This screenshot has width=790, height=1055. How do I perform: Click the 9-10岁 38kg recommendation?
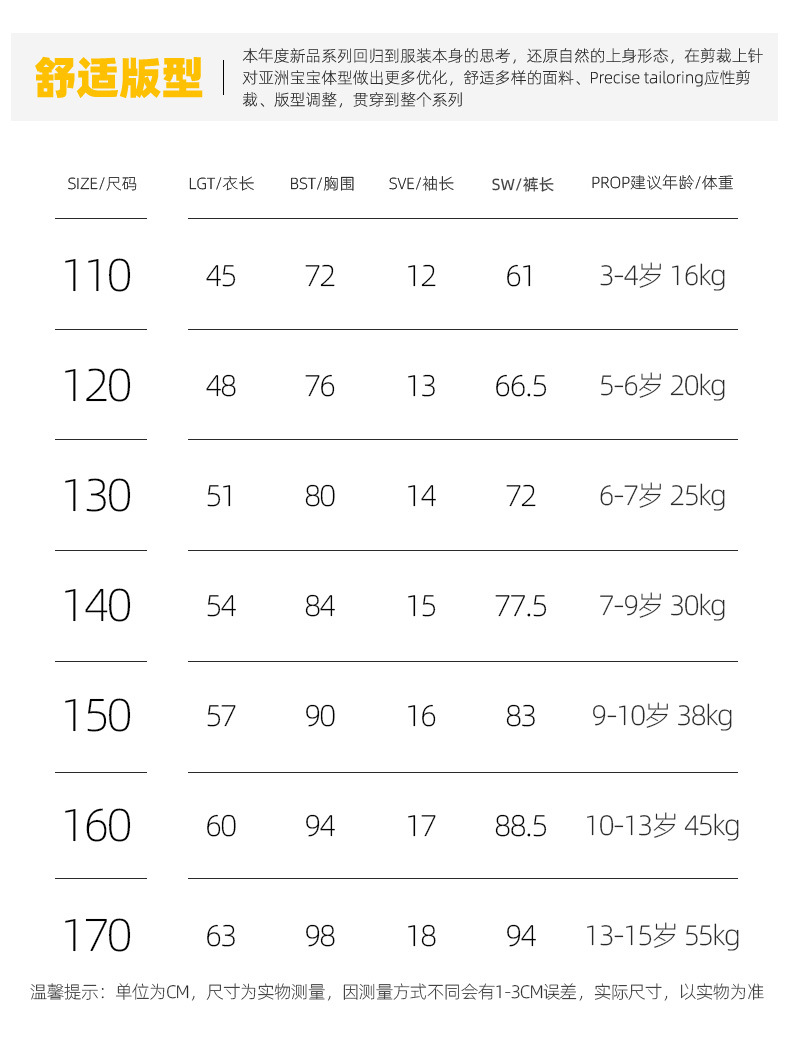tap(662, 716)
